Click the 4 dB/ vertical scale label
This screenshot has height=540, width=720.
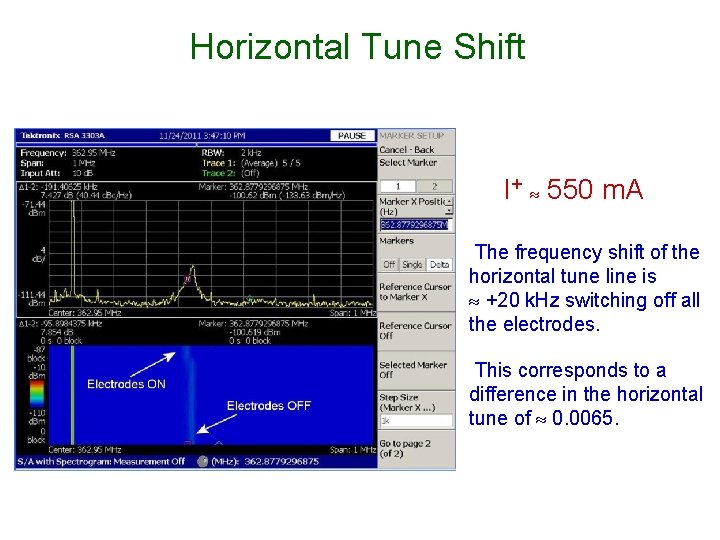click(x=39, y=254)
